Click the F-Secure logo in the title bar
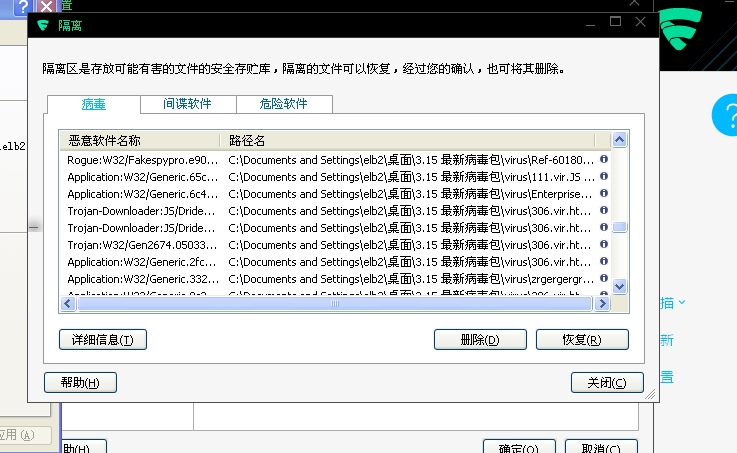 42,25
